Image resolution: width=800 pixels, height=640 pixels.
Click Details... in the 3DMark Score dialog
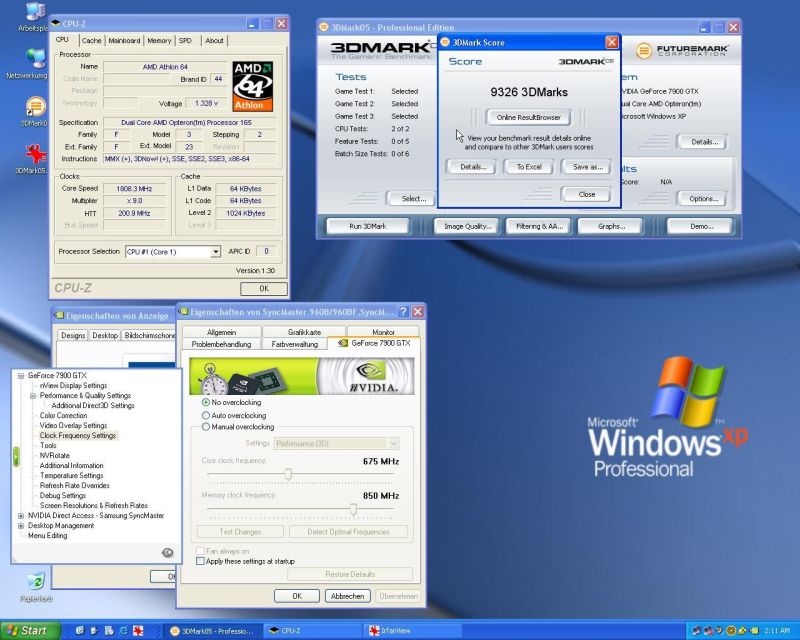click(x=472, y=167)
